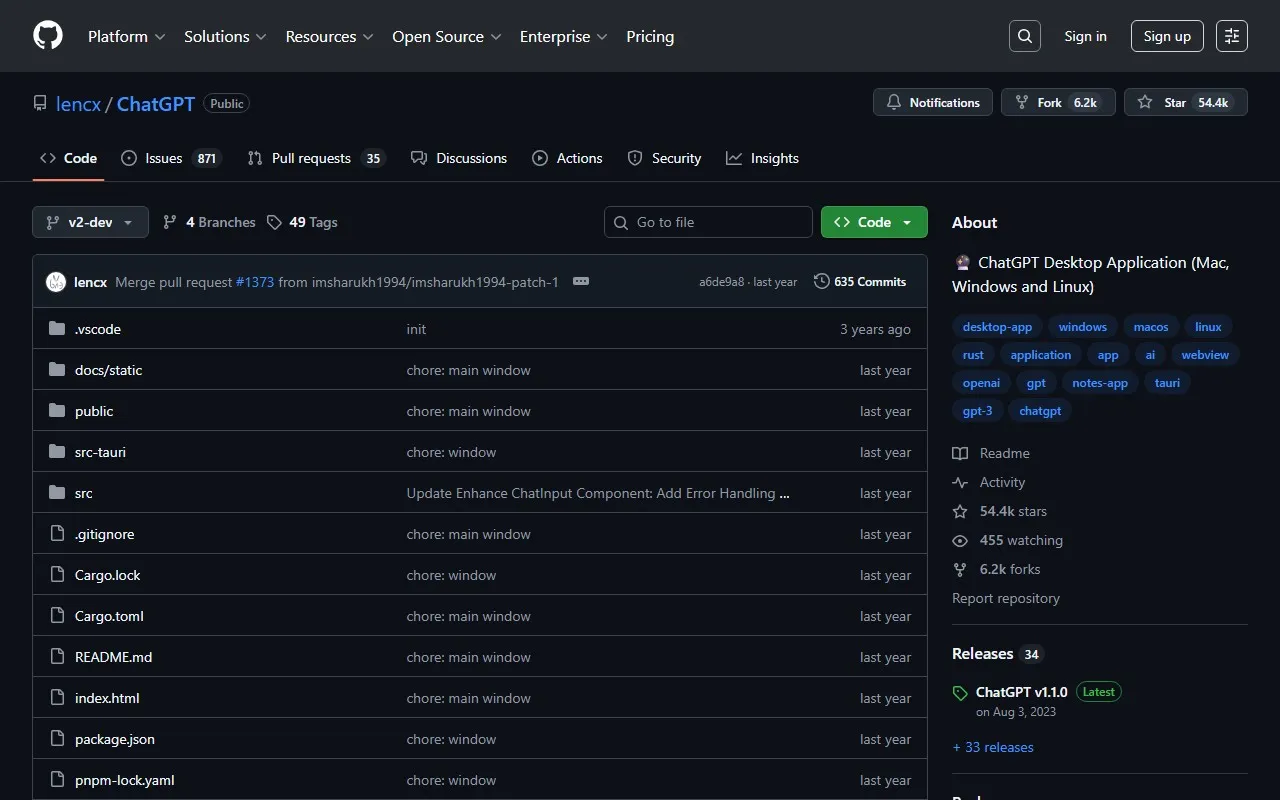Switch to the Issues tab
1280x800 pixels.
[x=164, y=158]
